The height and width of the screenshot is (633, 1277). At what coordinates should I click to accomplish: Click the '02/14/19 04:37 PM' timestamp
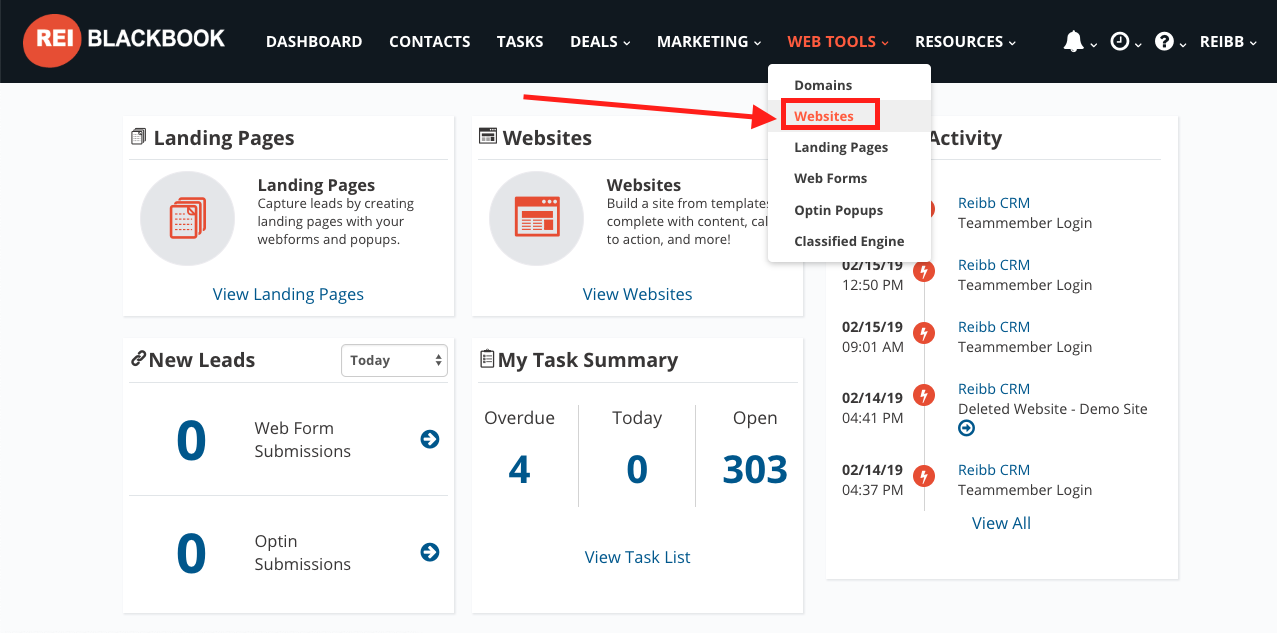coord(873,480)
